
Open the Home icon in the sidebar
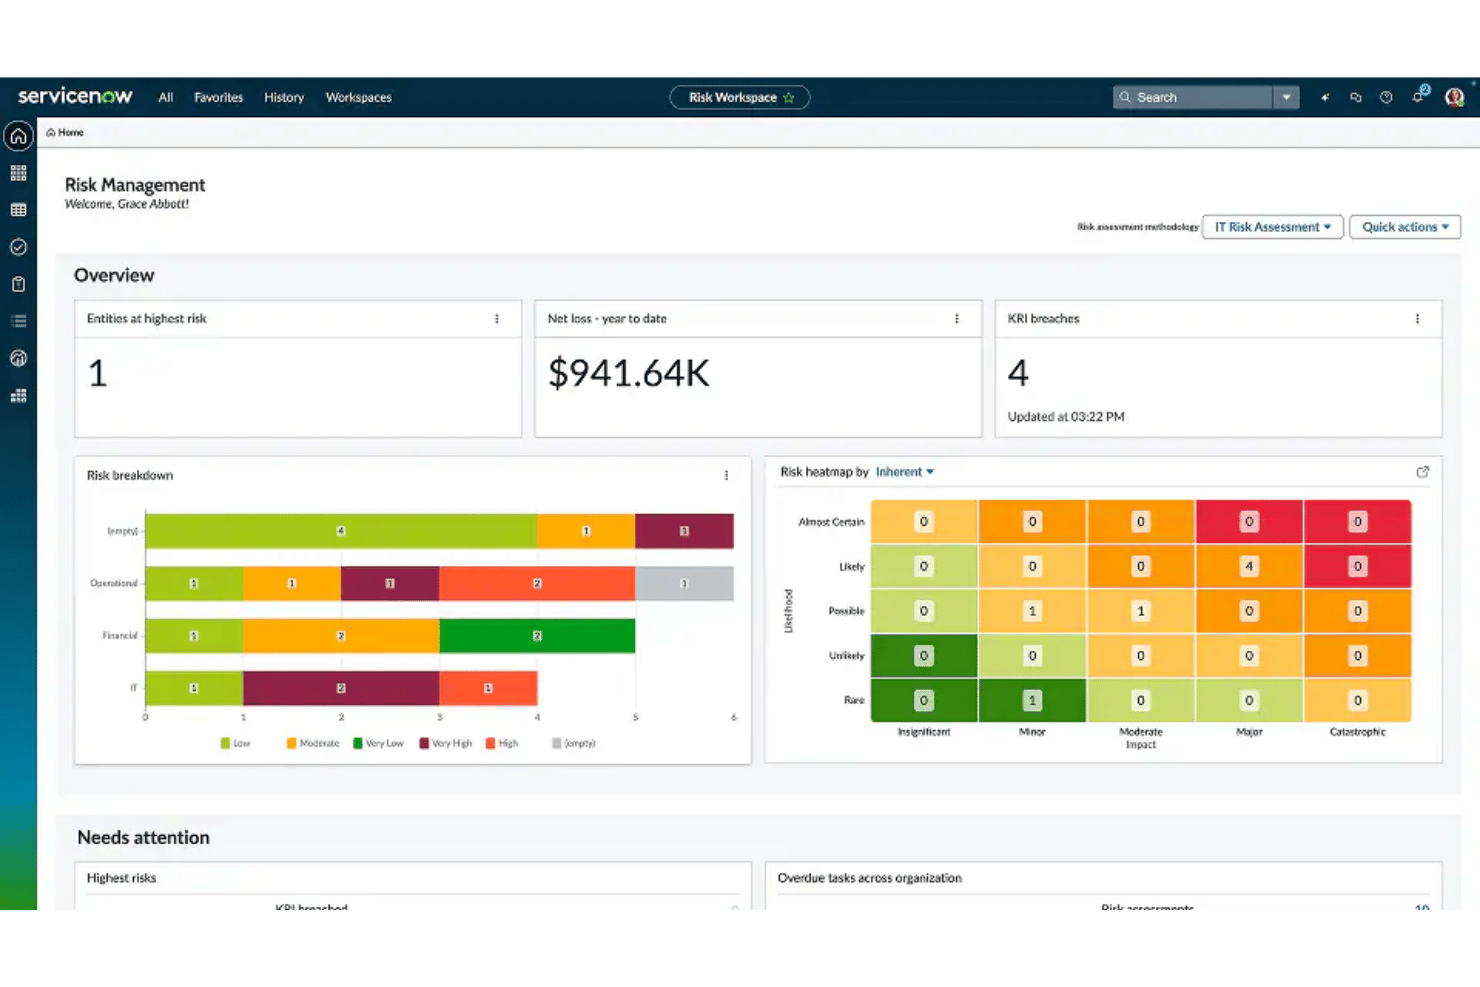coord(18,136)
